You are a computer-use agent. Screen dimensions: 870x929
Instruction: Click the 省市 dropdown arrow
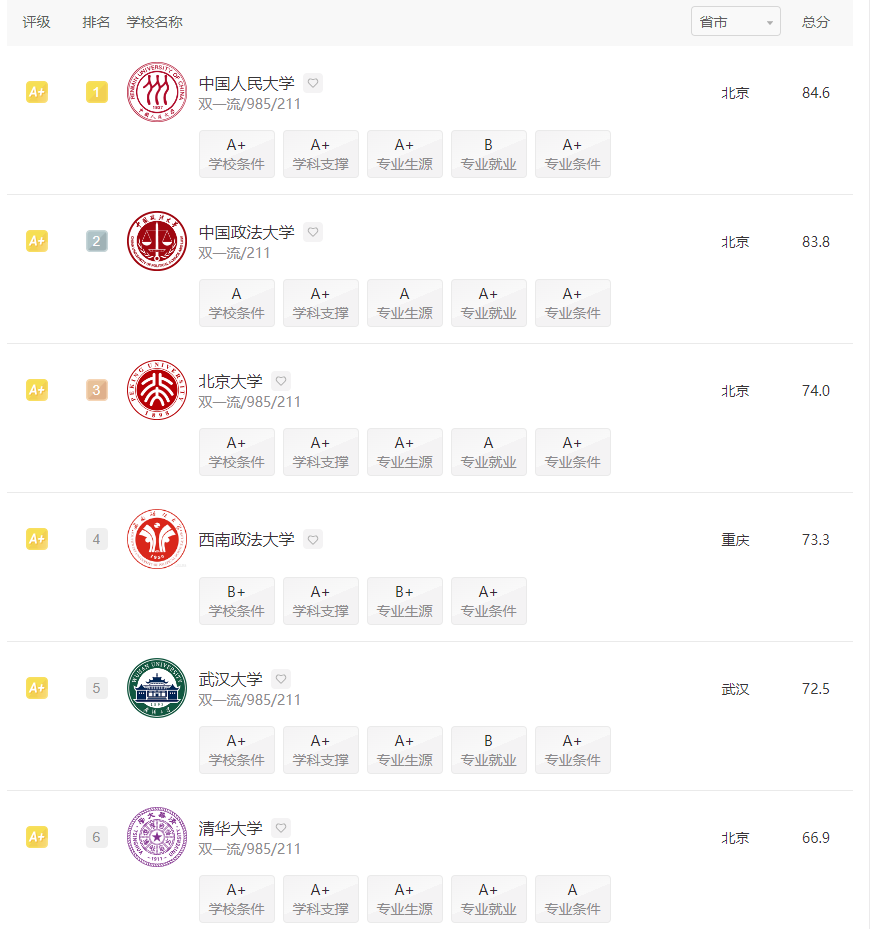pyautogui.click(x=770, y=23)
